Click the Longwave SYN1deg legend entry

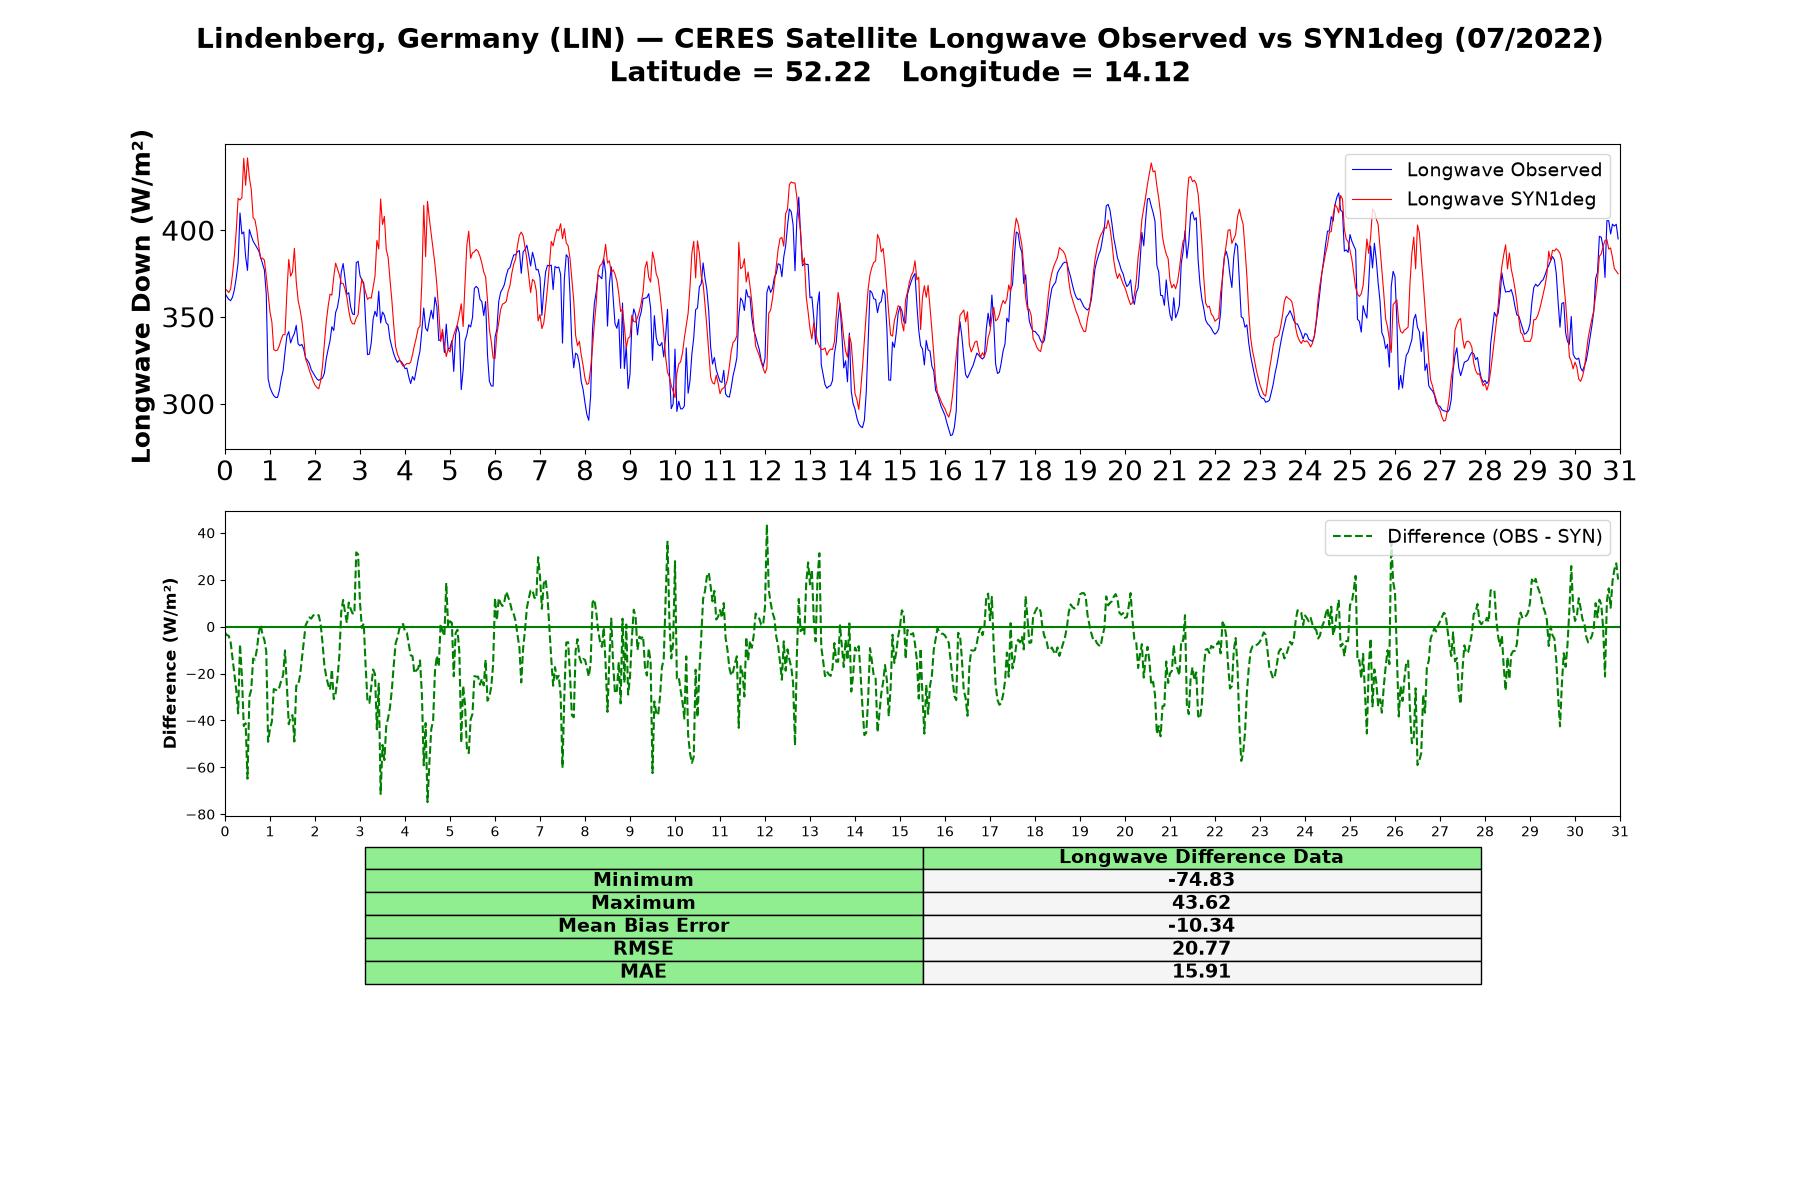tap(1473, 199)
